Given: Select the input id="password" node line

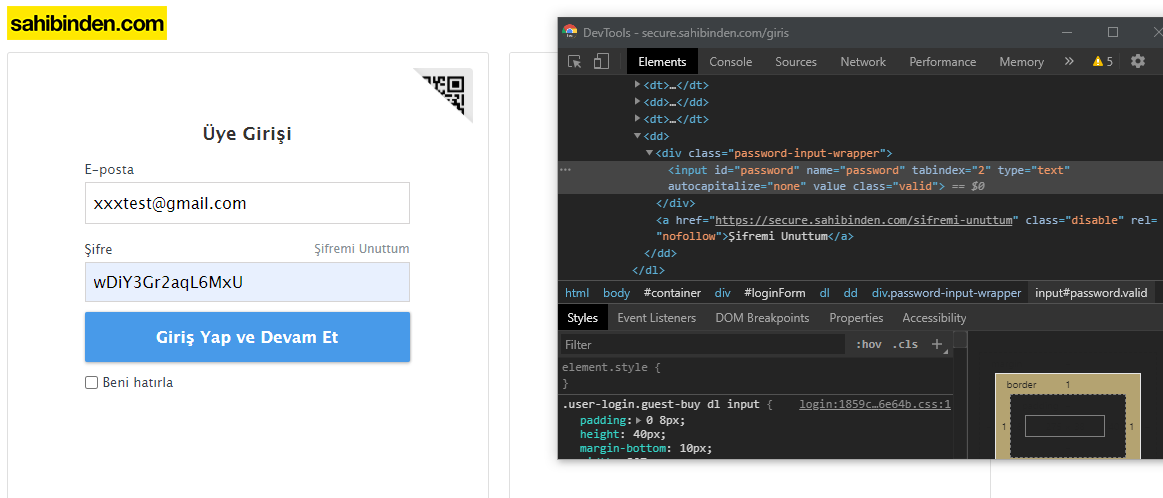Looking at the screenshot, I should click(860, 178).
